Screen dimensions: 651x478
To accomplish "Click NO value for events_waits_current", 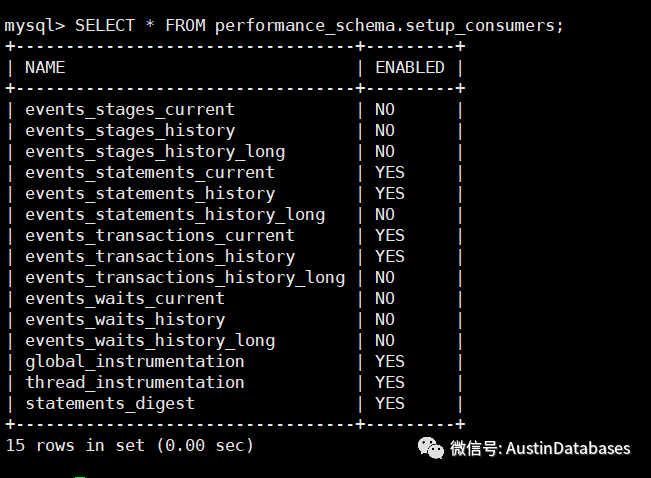I will (385, 298).
